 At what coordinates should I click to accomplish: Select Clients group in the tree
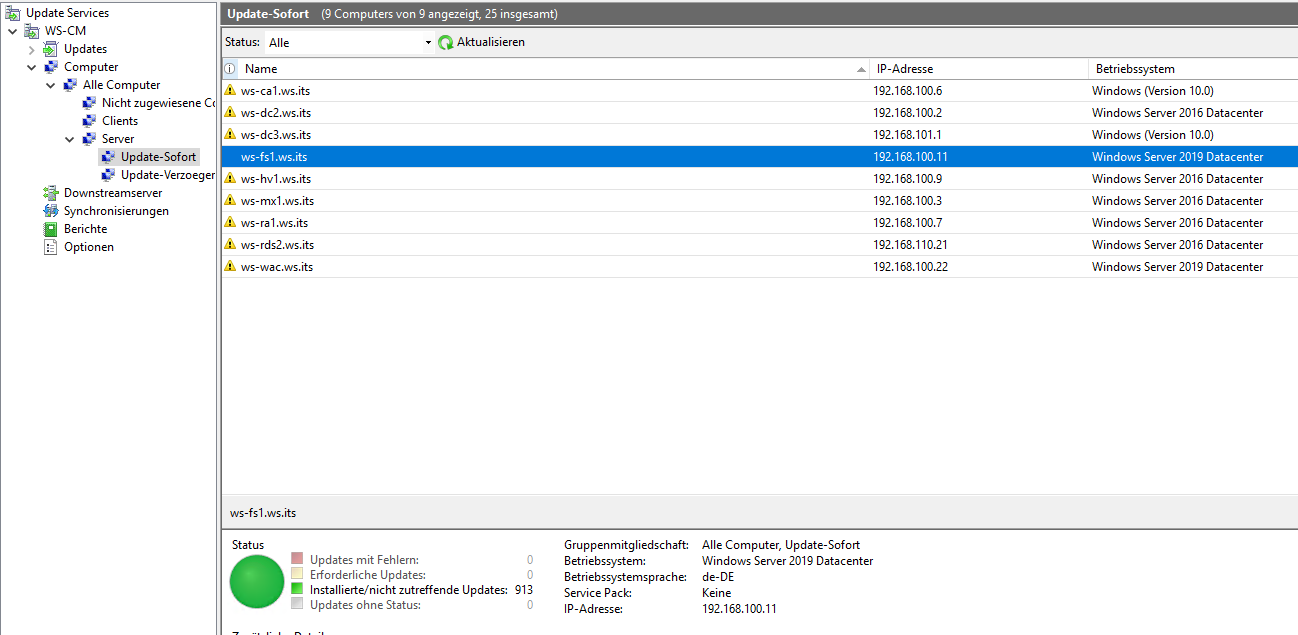point(120,121)
